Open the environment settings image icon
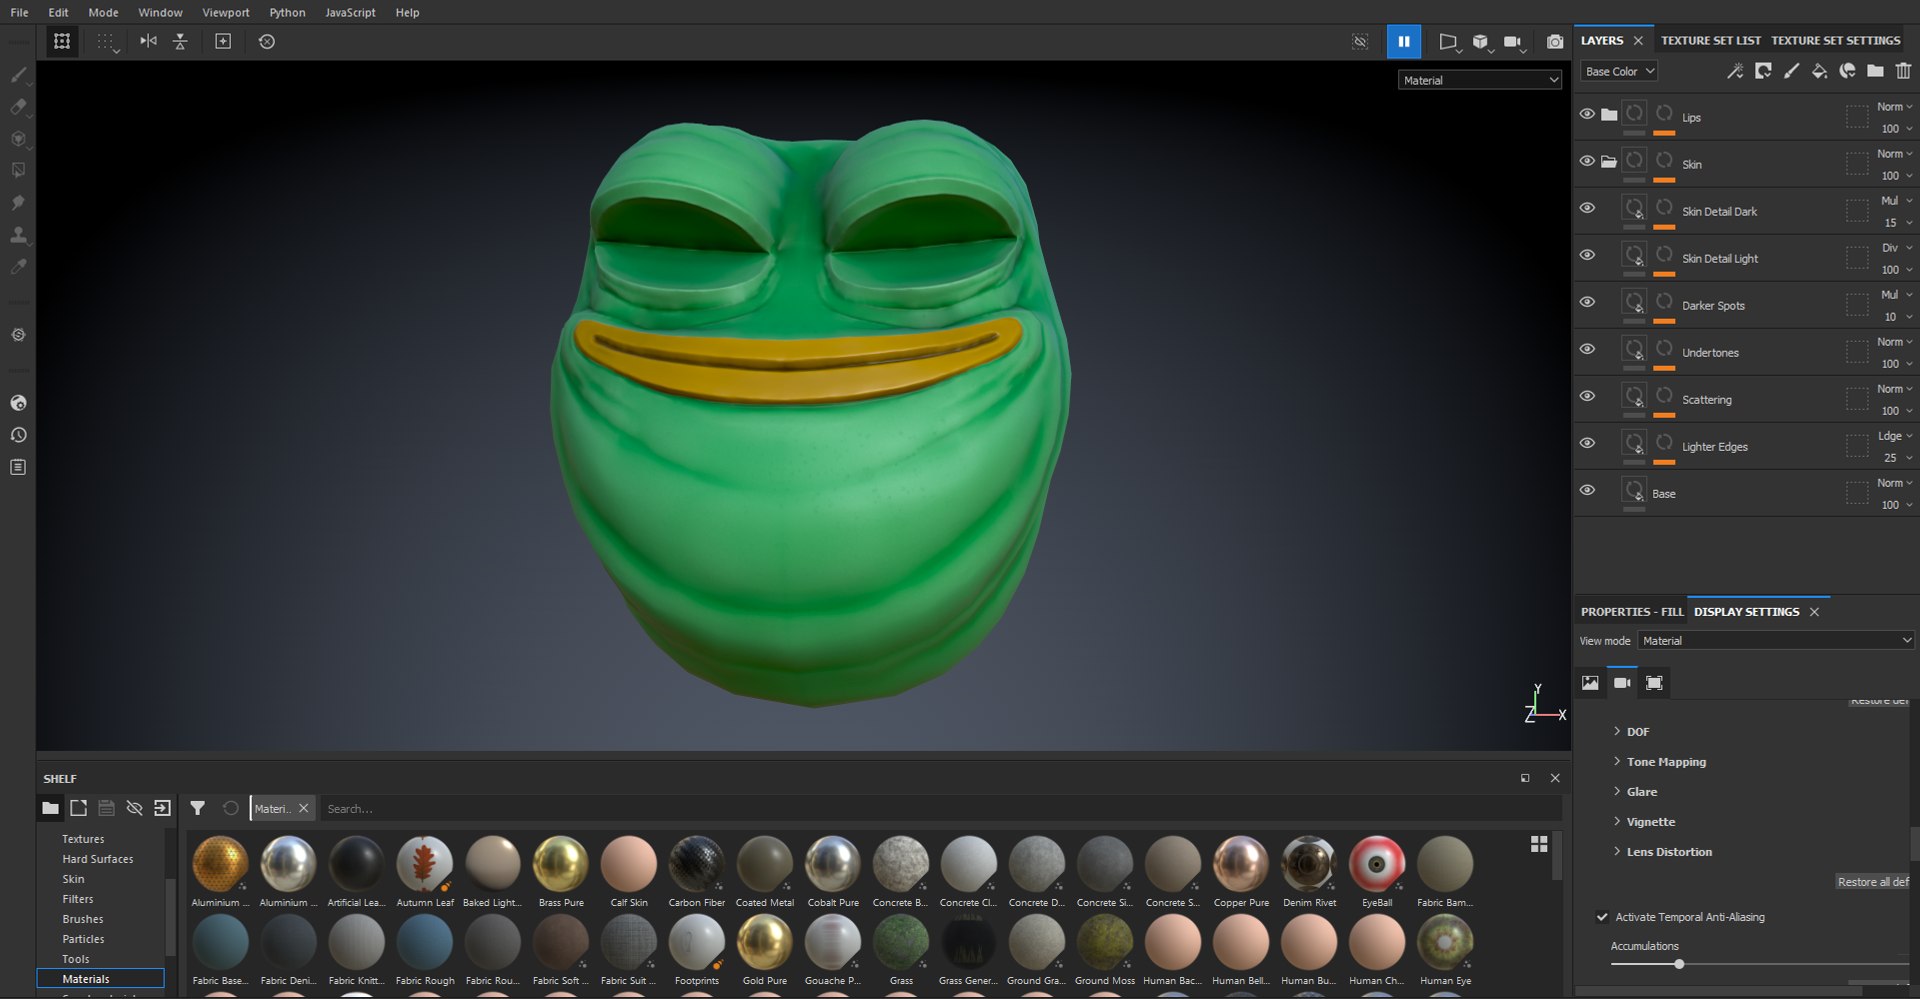Screen dimensions: 1920x999 coord(1590,683)
